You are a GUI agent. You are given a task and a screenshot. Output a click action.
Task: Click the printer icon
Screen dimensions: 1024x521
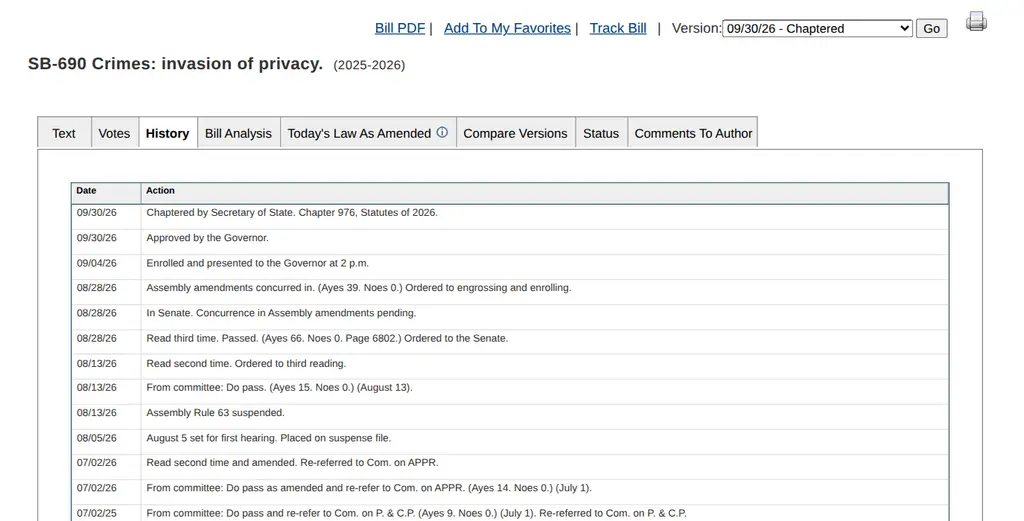(x=976, y=22)
